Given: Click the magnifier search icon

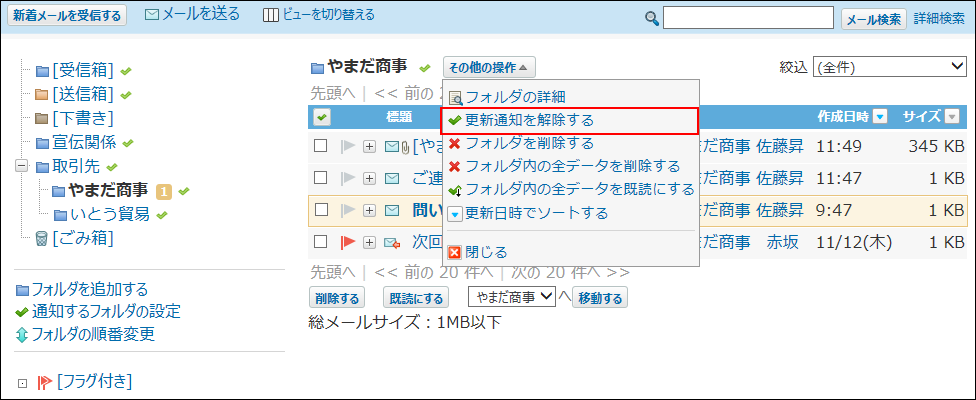Looking at the screenshot, I should [x=652, y=19].
